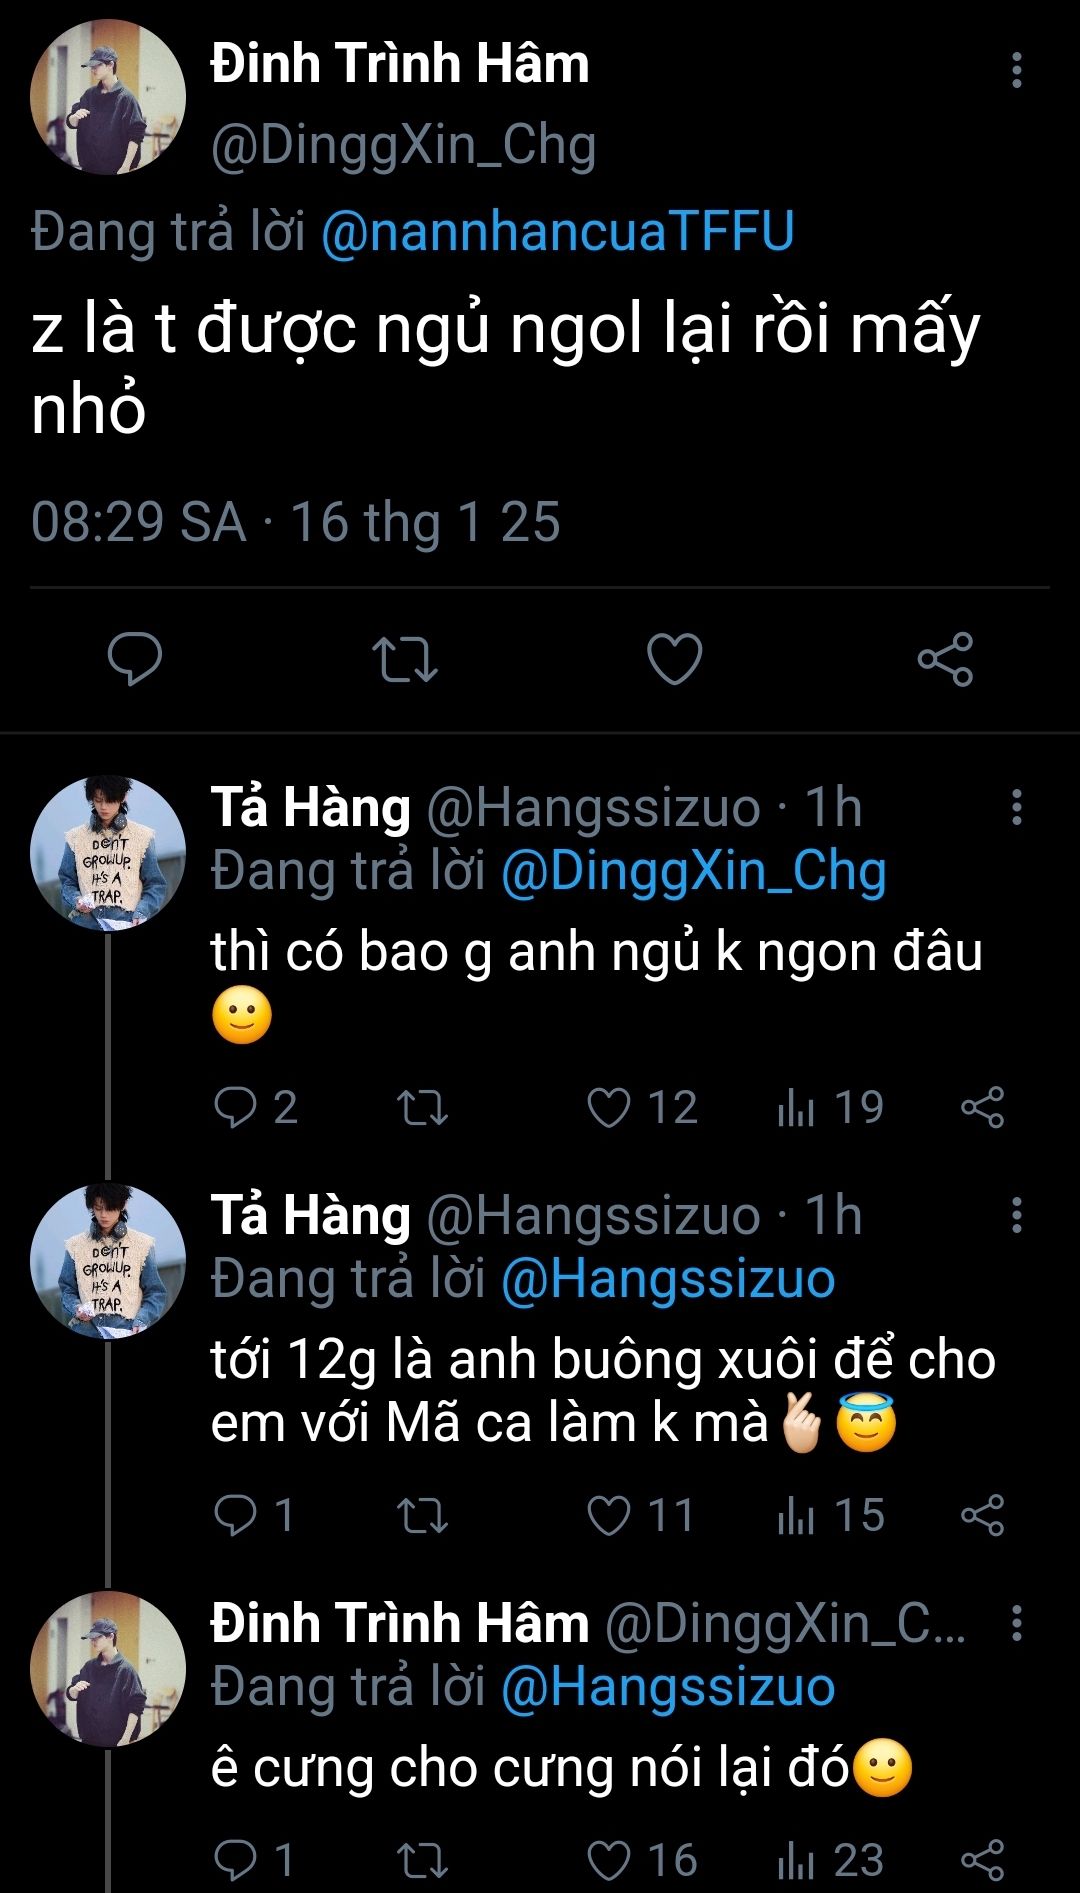Like the main tweet with heart icon
The height and width of the screenshot is (1893, 1080).
pyautogui.click(x=674, y=659)
